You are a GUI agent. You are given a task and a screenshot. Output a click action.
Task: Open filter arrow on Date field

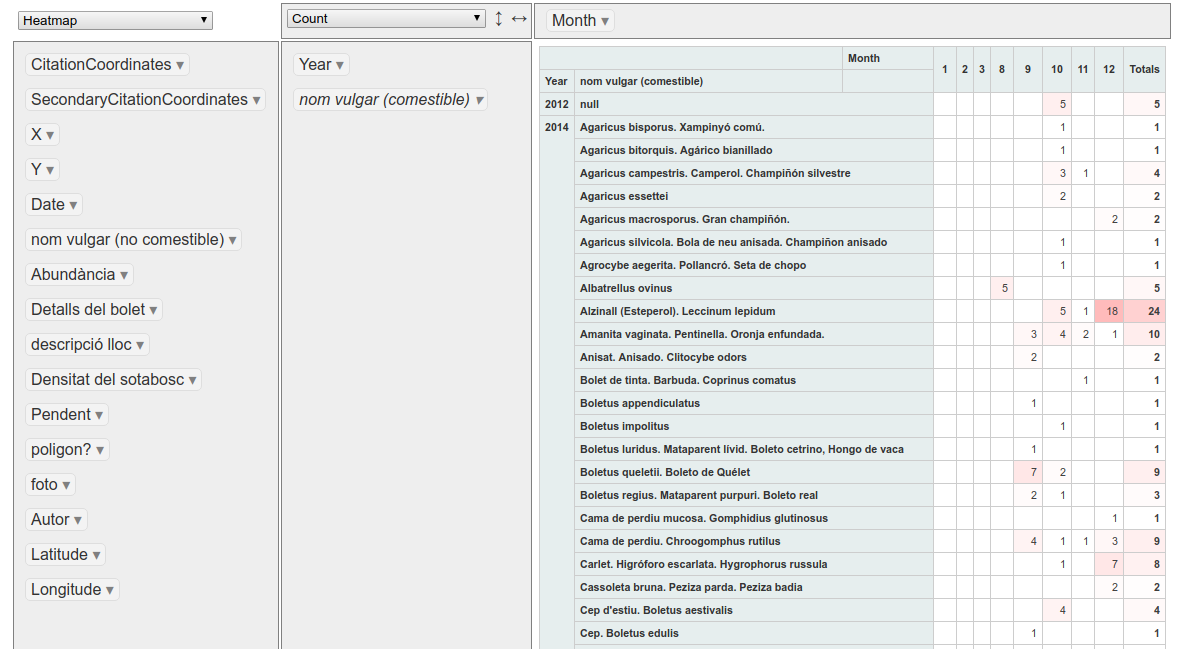click(73, 205)
